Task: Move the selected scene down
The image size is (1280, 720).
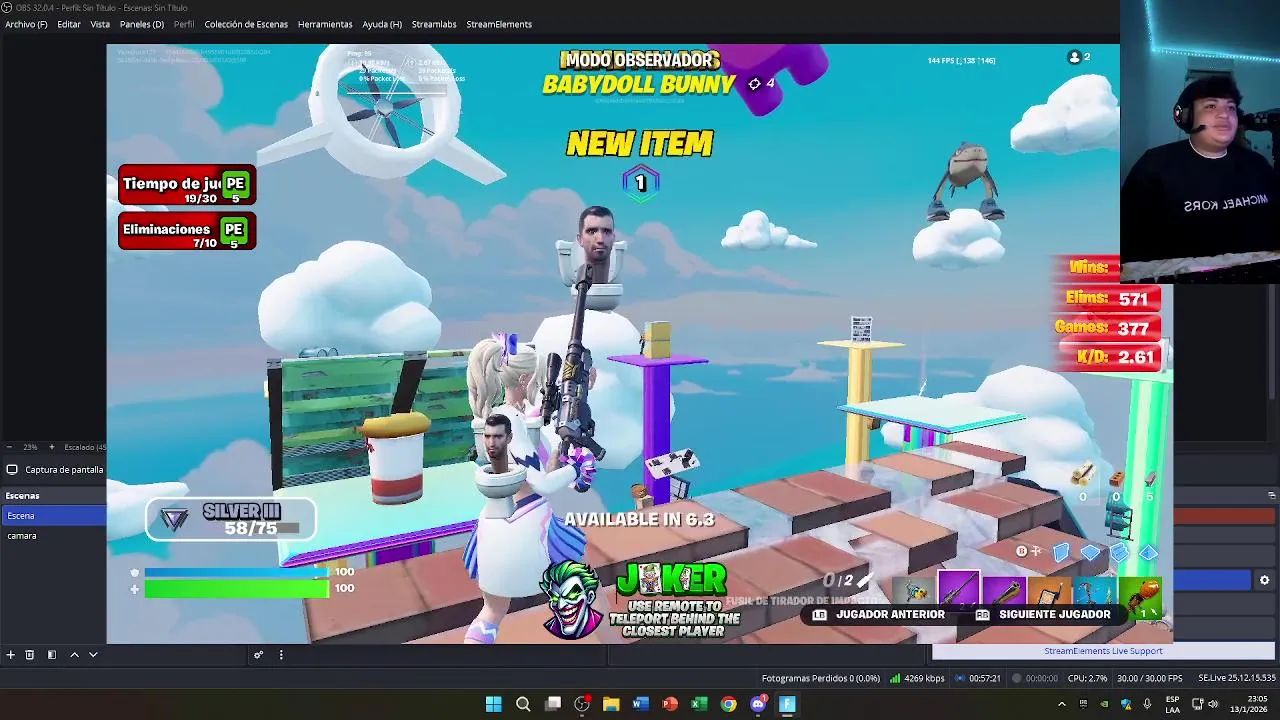Action: [x=93, y=654]
